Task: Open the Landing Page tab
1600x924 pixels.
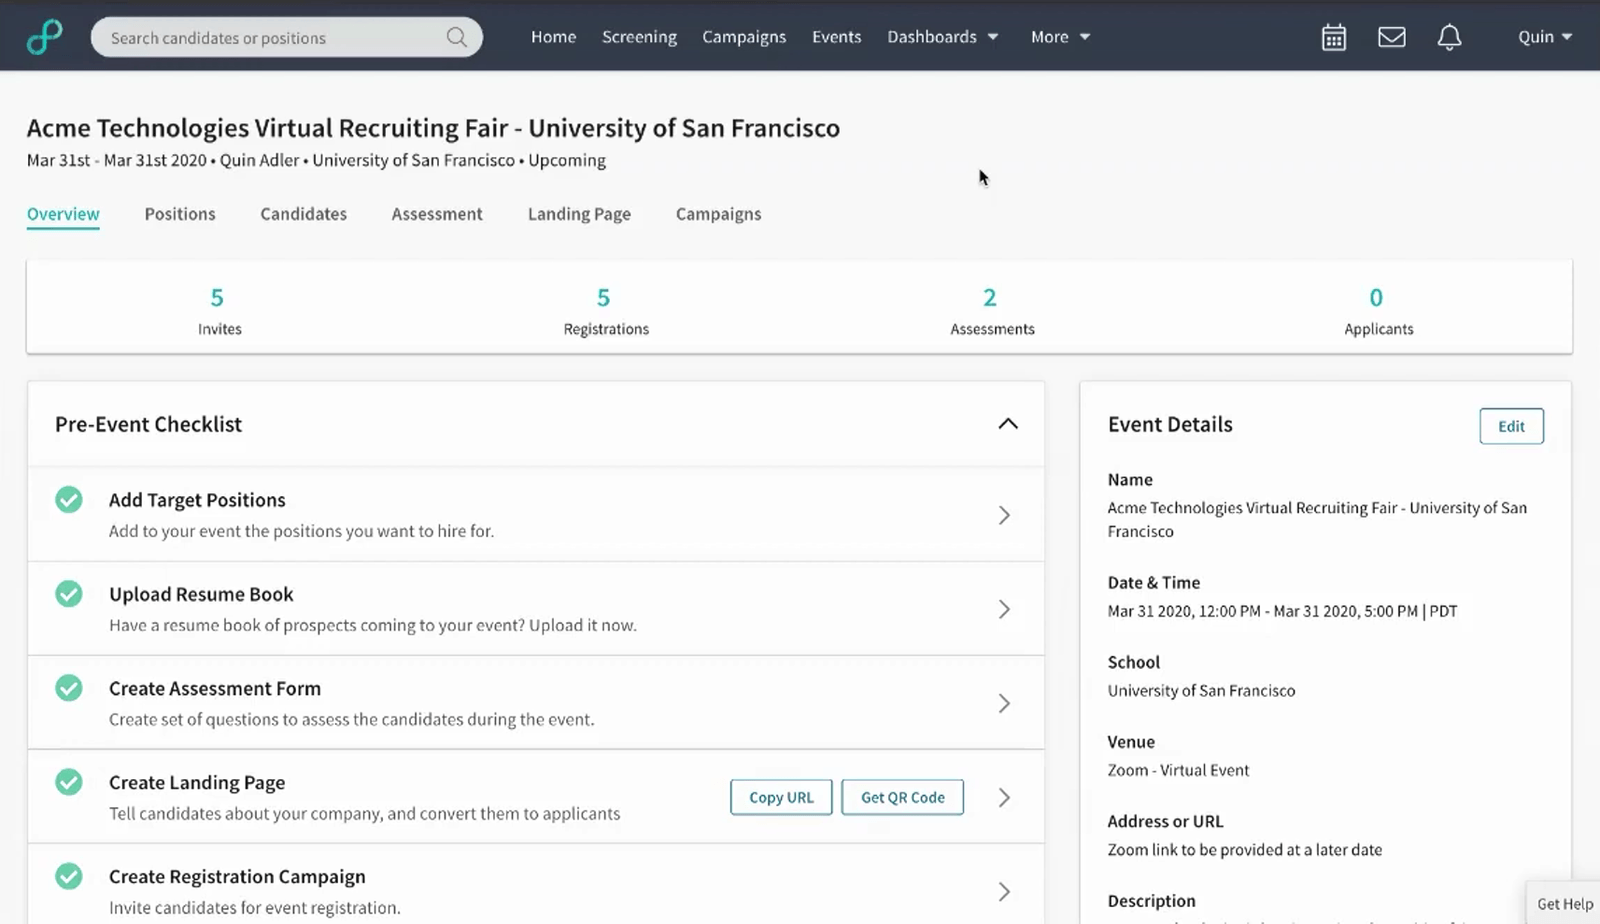Action: pyautogui.click(x=579, y=213)
